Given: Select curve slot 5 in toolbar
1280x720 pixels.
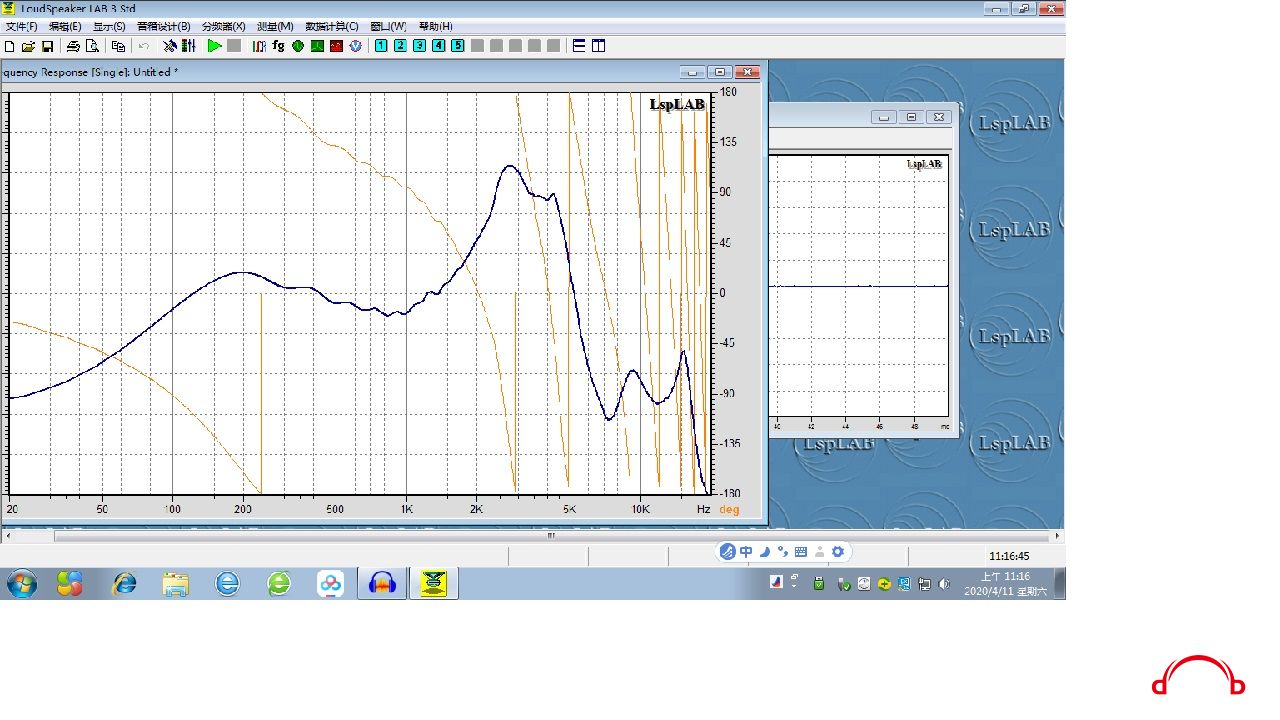Looking at the screenshot, I should pos(457,46).
